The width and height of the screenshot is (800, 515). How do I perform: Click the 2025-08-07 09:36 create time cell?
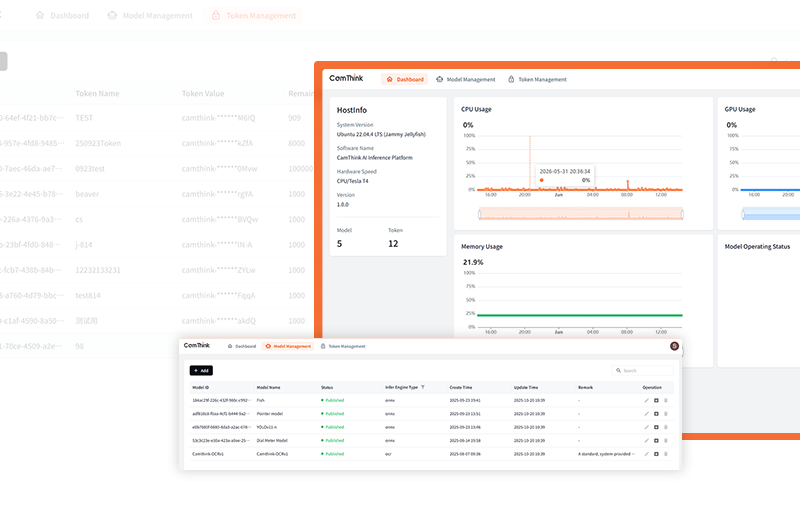point(465,454)
